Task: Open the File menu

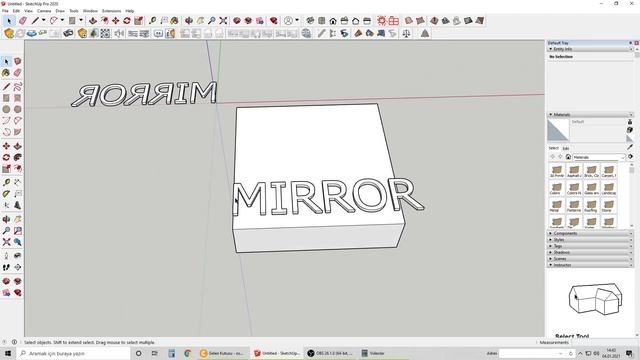Action: click(5, 11)
